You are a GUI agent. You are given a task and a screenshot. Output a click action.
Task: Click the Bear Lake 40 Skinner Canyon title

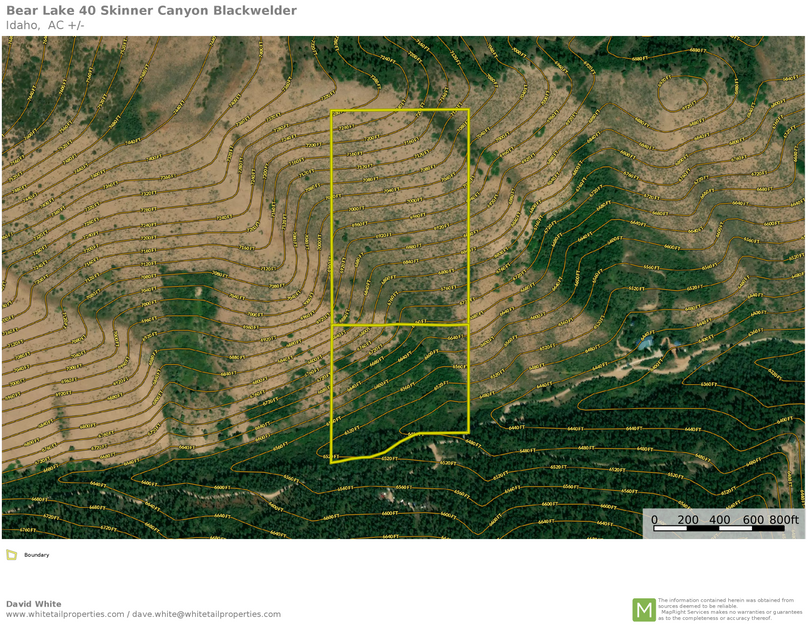point(151,11)
